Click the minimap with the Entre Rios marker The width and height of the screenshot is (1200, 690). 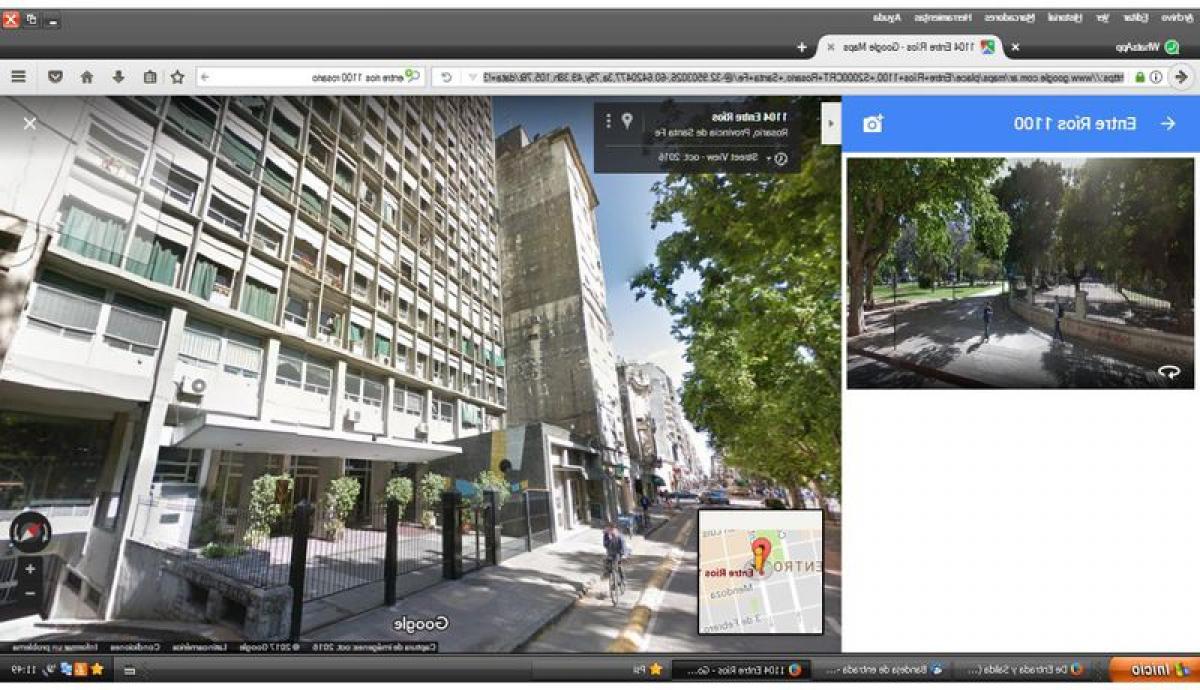(760, 570)
